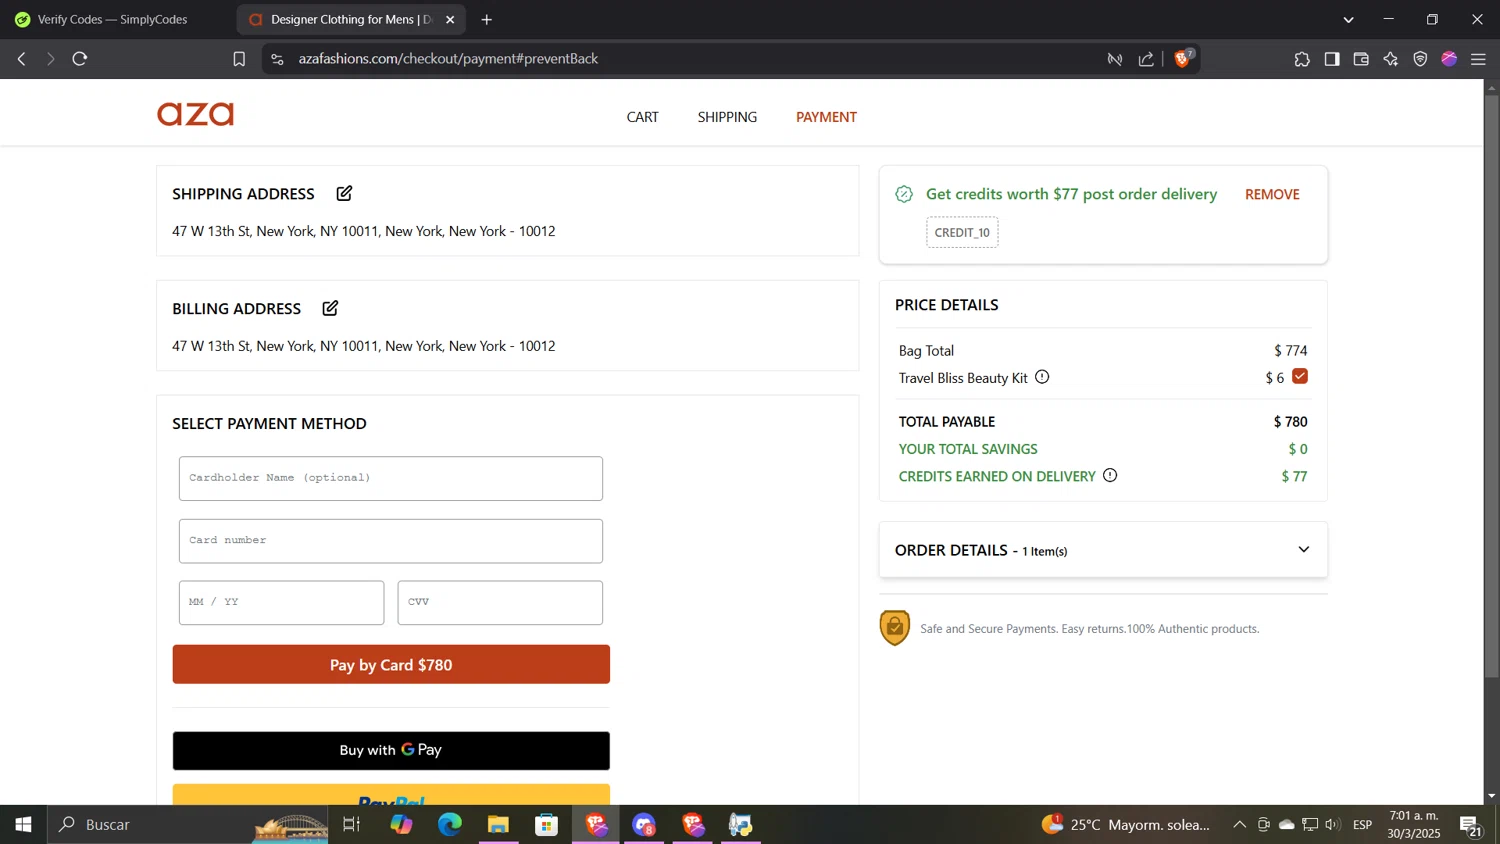Uncheck the Travel Bliss Beauty Kit checkbox

[1300, 376]
